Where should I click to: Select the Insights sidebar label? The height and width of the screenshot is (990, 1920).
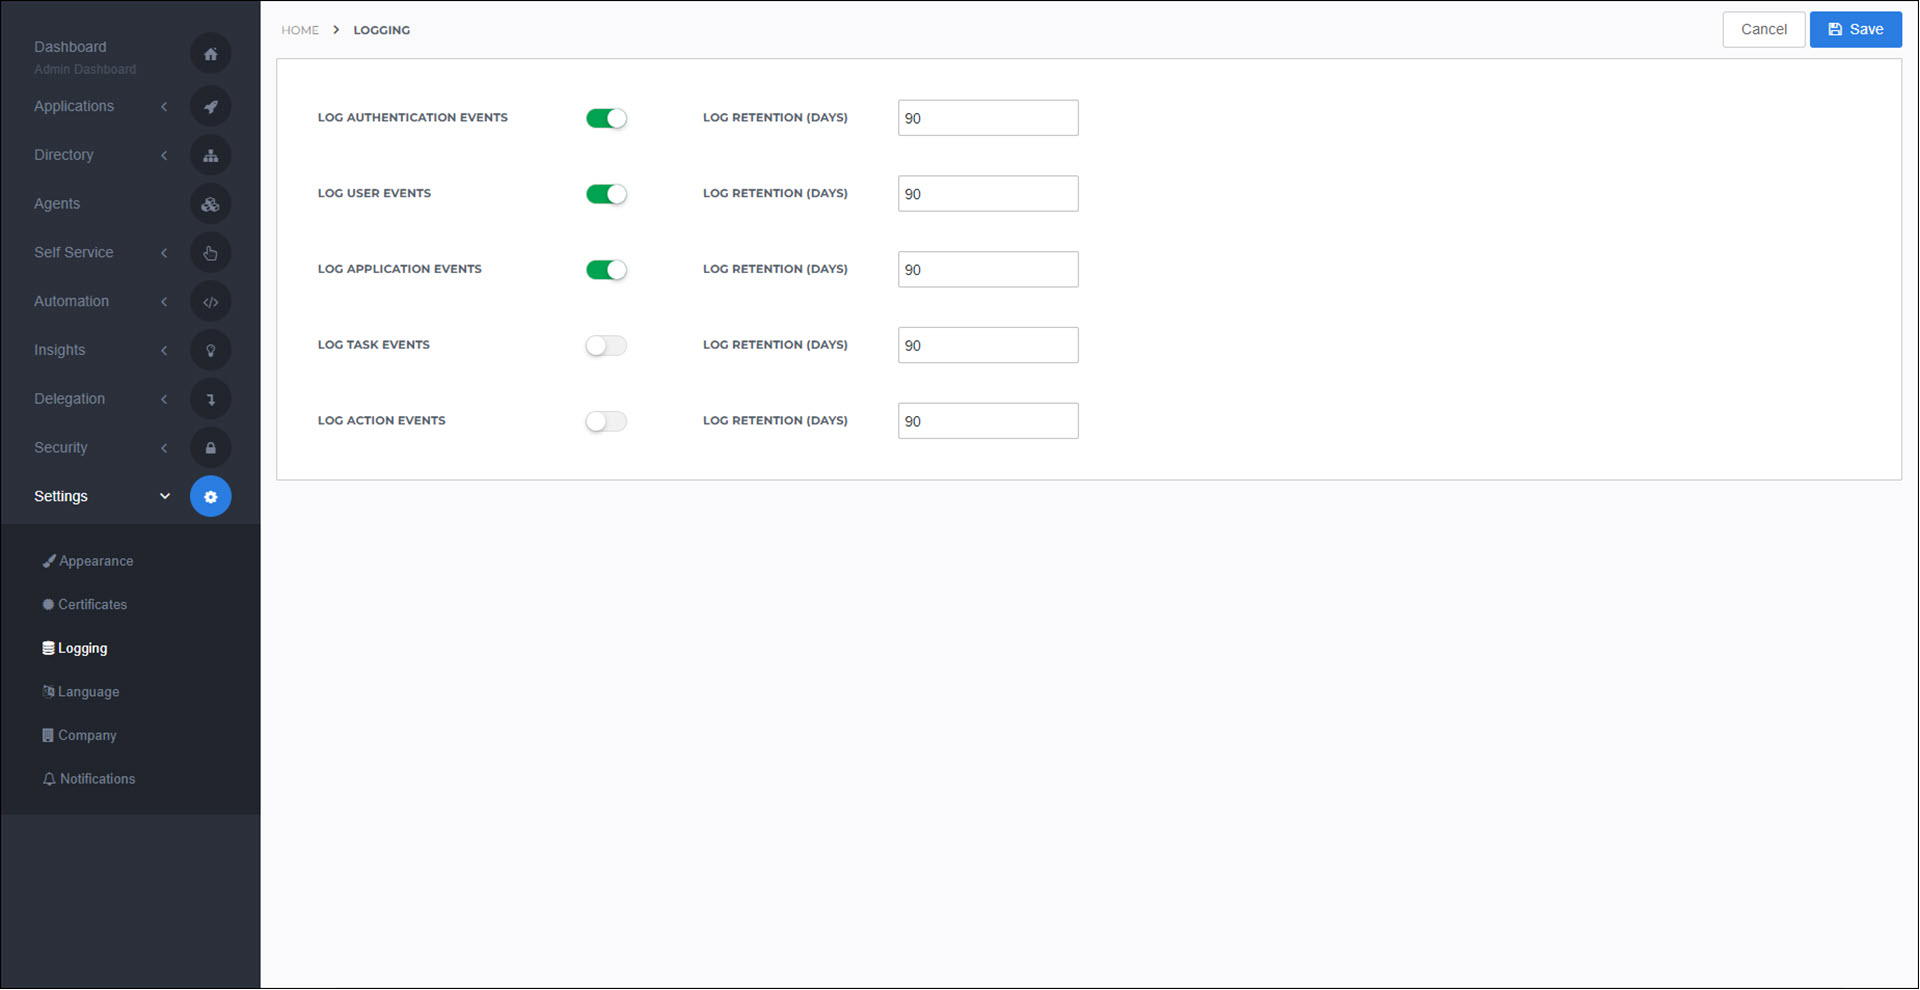[x=60, y=350]
